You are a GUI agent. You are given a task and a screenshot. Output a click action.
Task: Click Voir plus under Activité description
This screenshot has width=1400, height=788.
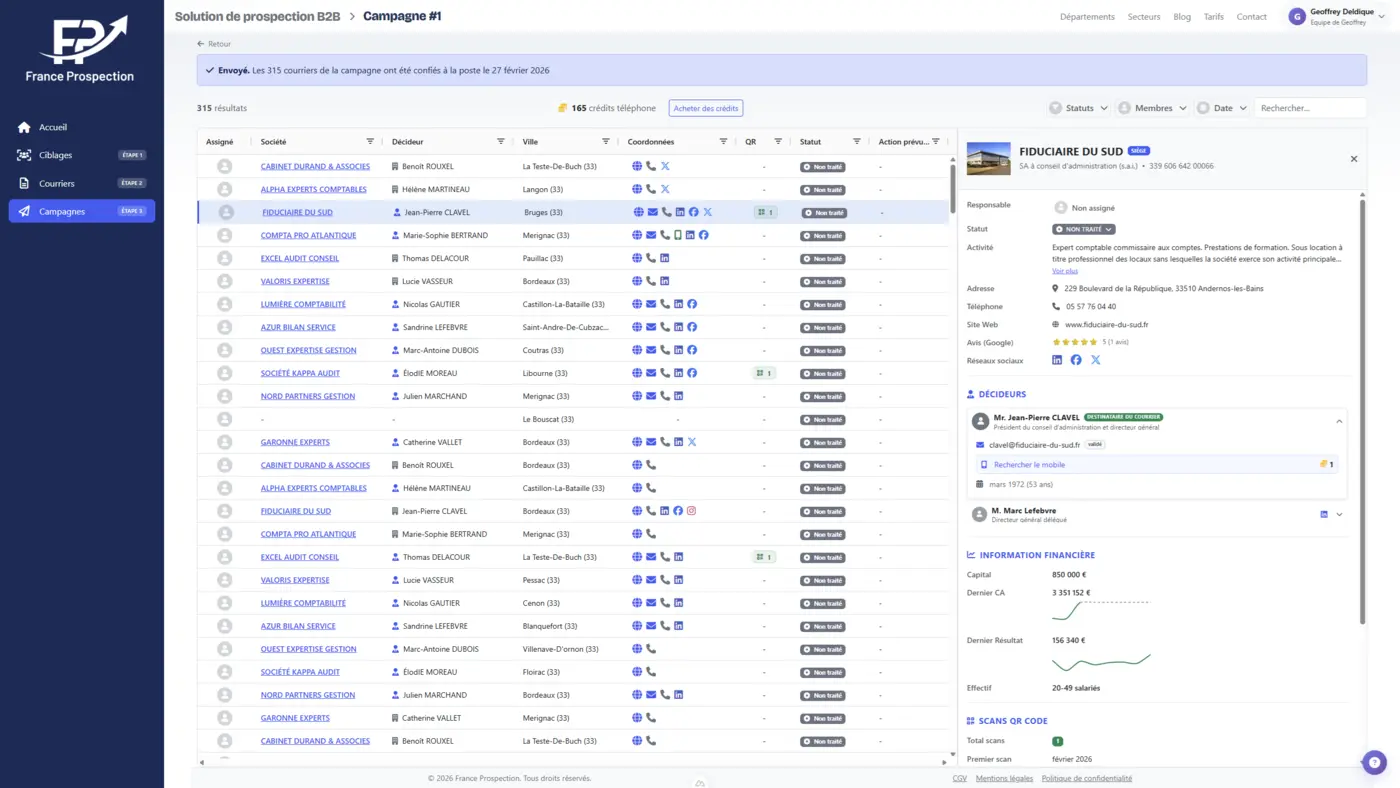[x=1064, y=271]
